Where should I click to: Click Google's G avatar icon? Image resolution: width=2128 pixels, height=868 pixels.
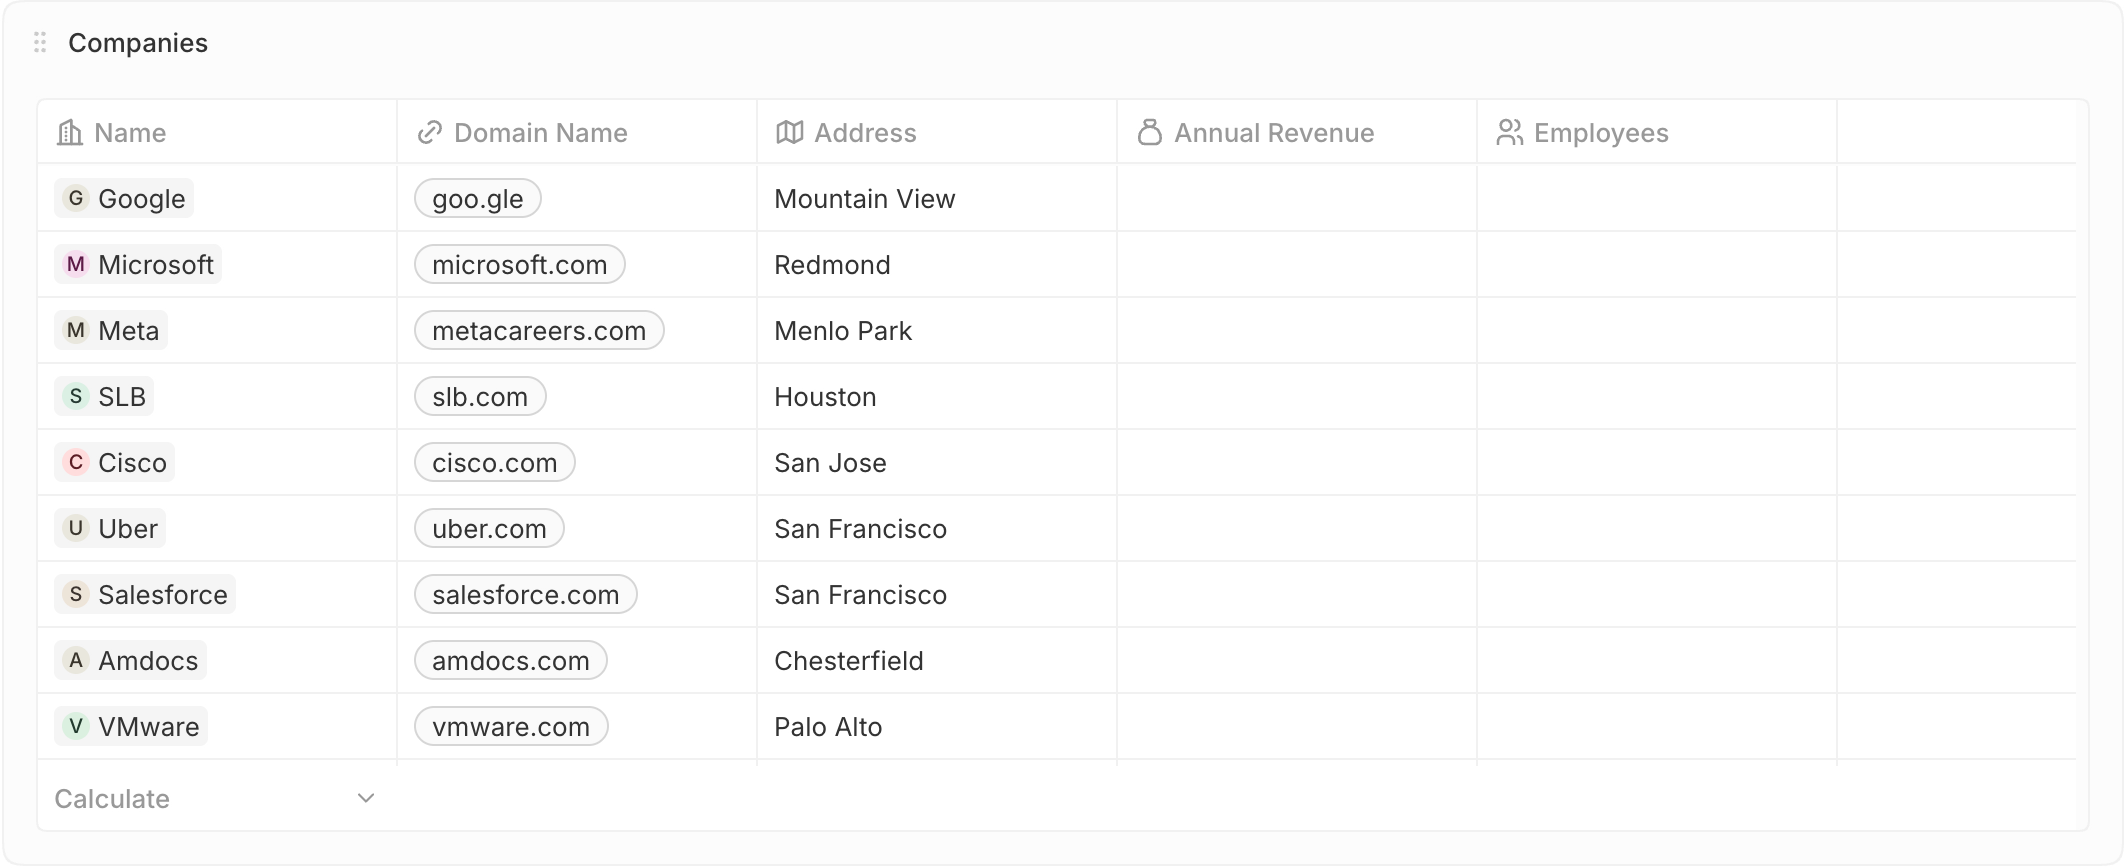(x=76, y=198)
